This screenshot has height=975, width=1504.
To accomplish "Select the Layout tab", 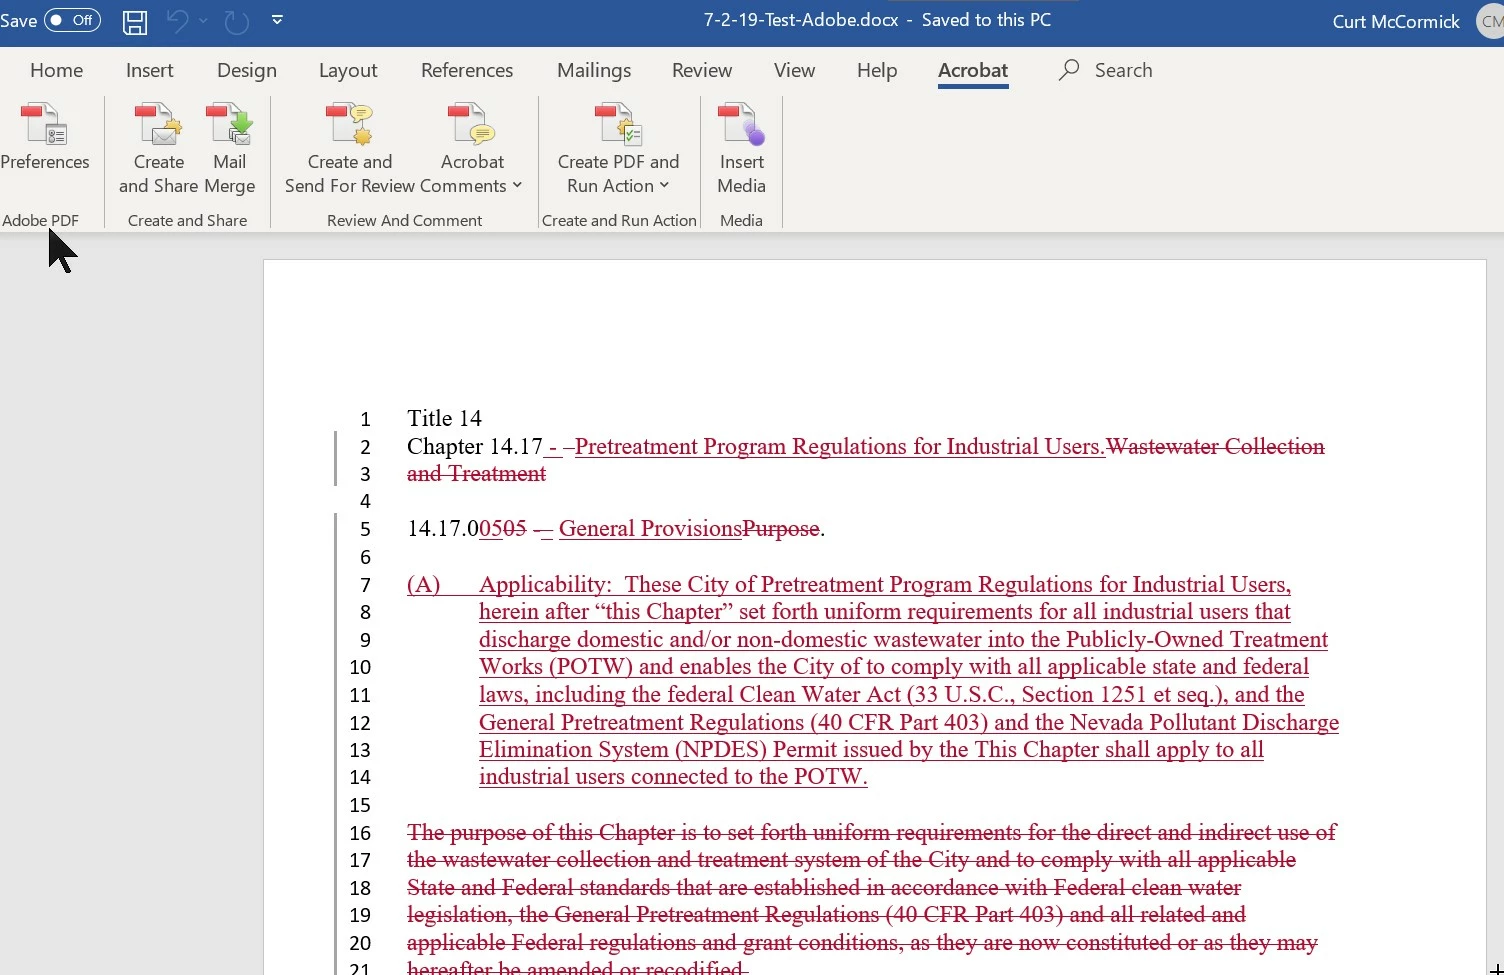I will 348,70.
